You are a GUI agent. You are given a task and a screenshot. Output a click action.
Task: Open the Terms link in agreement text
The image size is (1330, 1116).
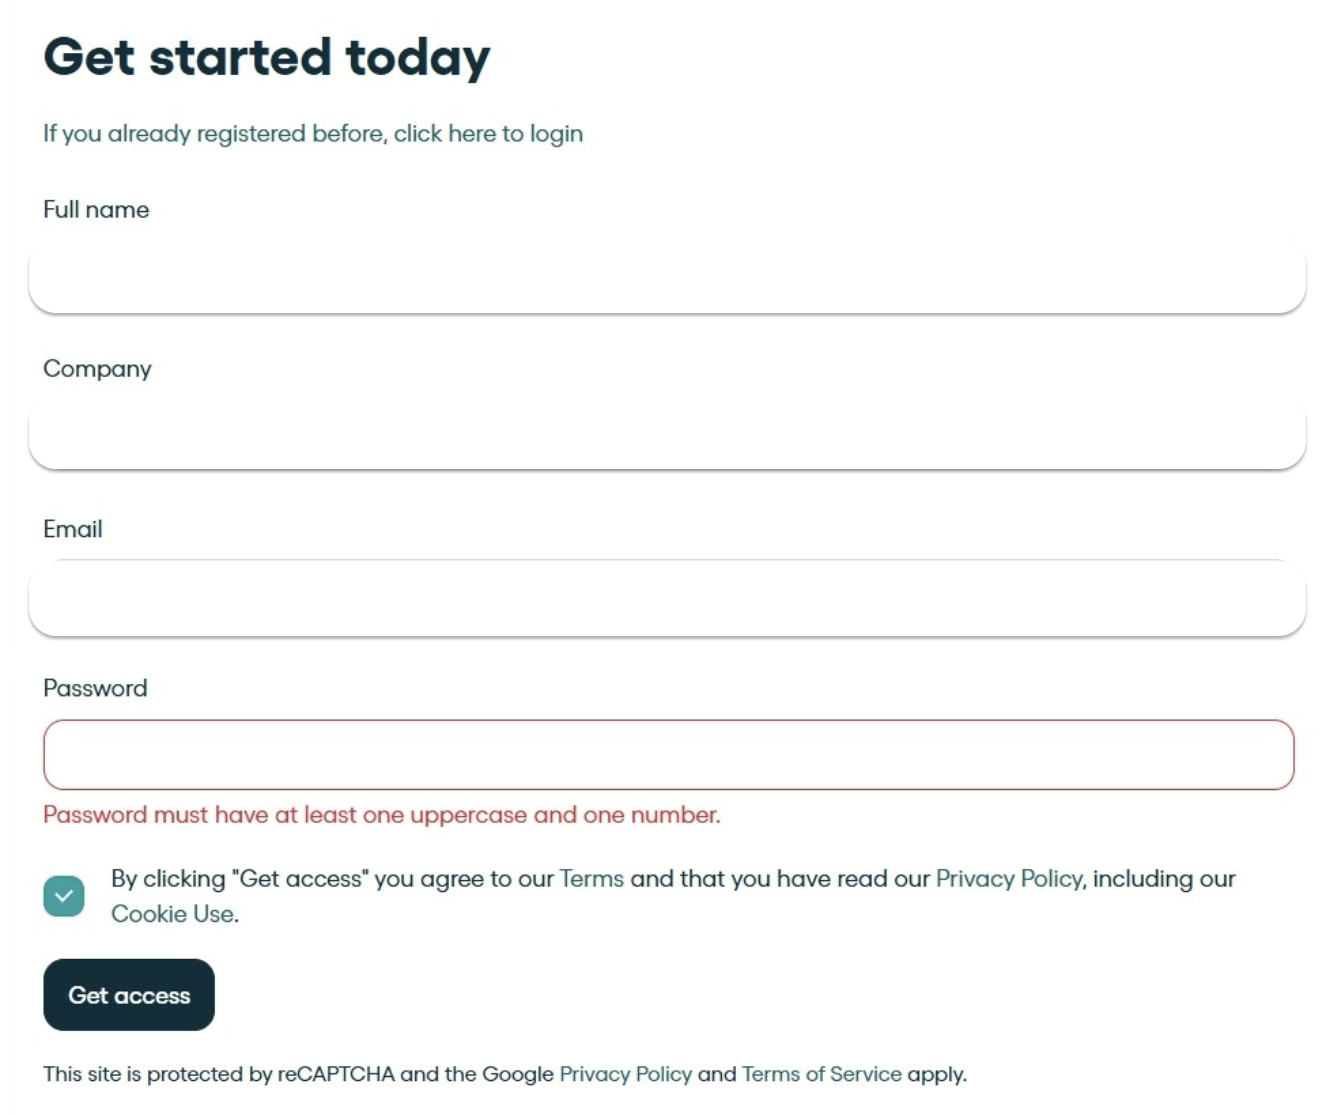click(x=591, y=879)
